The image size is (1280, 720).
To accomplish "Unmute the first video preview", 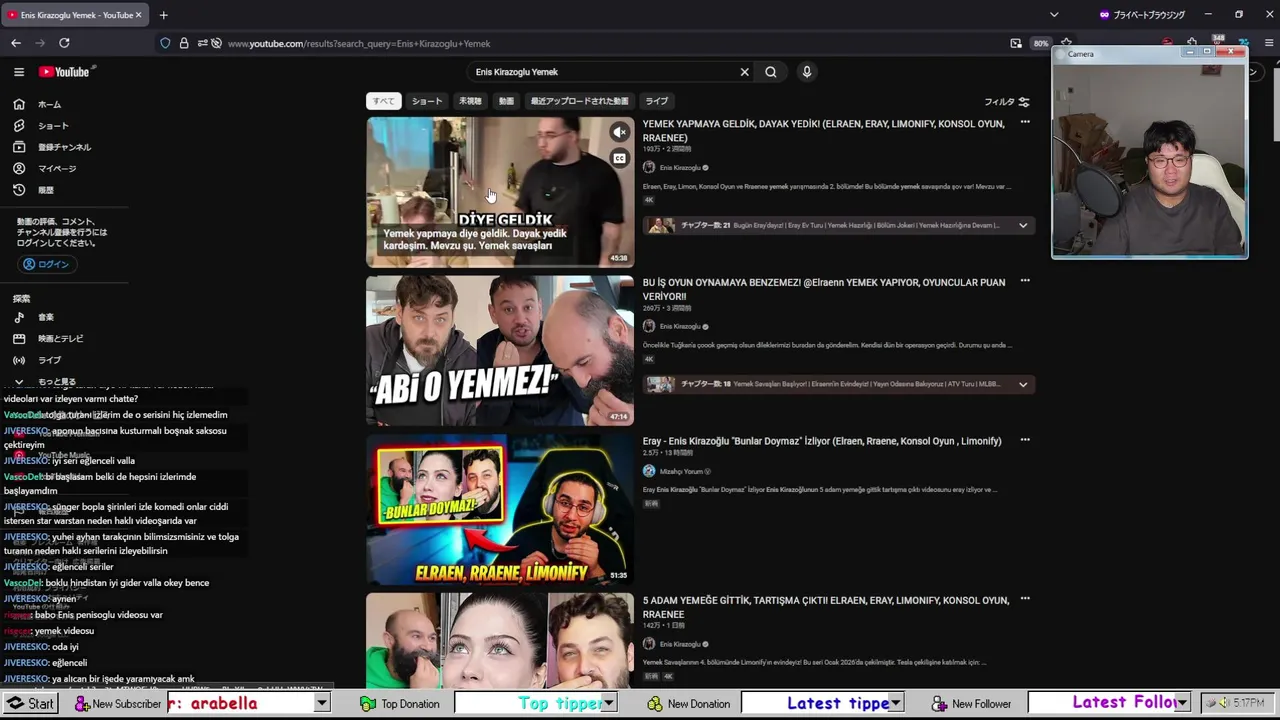I will point(620,132).
